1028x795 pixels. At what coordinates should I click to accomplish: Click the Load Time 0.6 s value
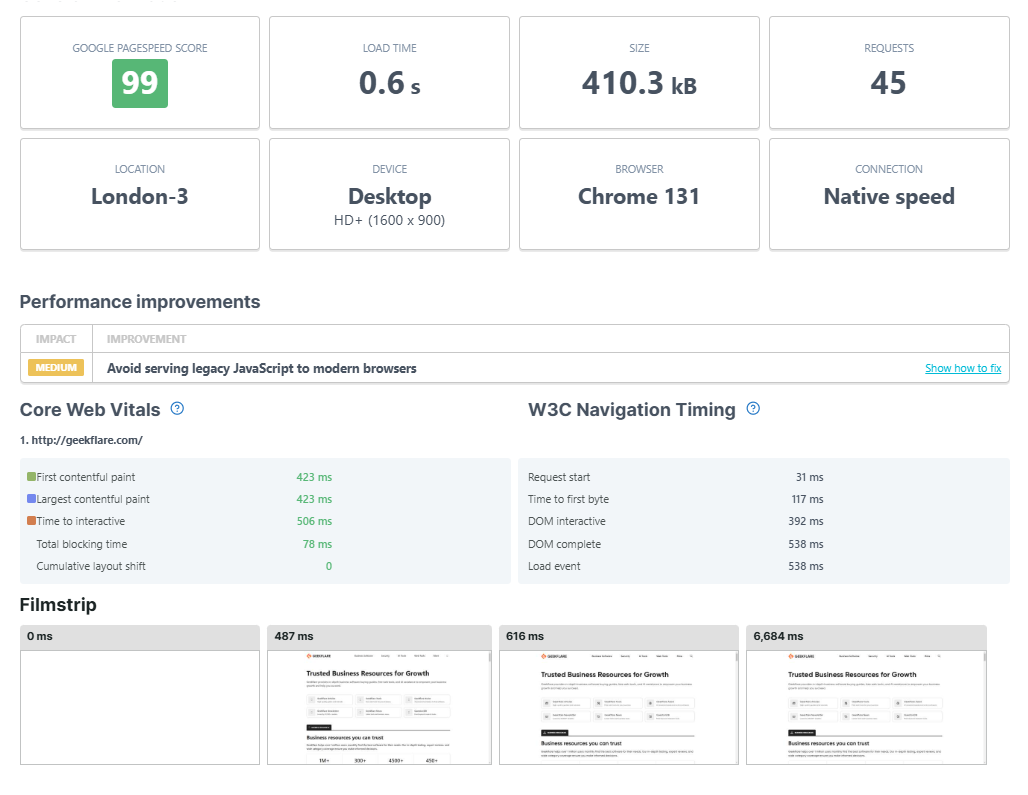389,83
